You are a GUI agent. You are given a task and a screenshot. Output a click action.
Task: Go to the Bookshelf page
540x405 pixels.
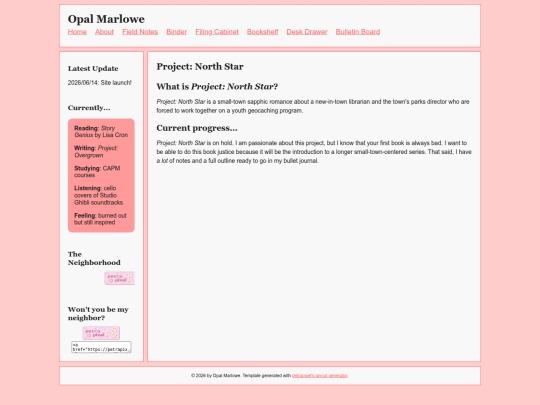click(262, 32)
